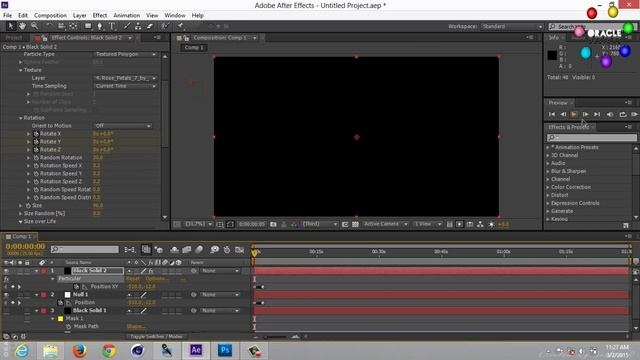
Task: Select the Zoom magnifier tool
Action: point(34,26)
